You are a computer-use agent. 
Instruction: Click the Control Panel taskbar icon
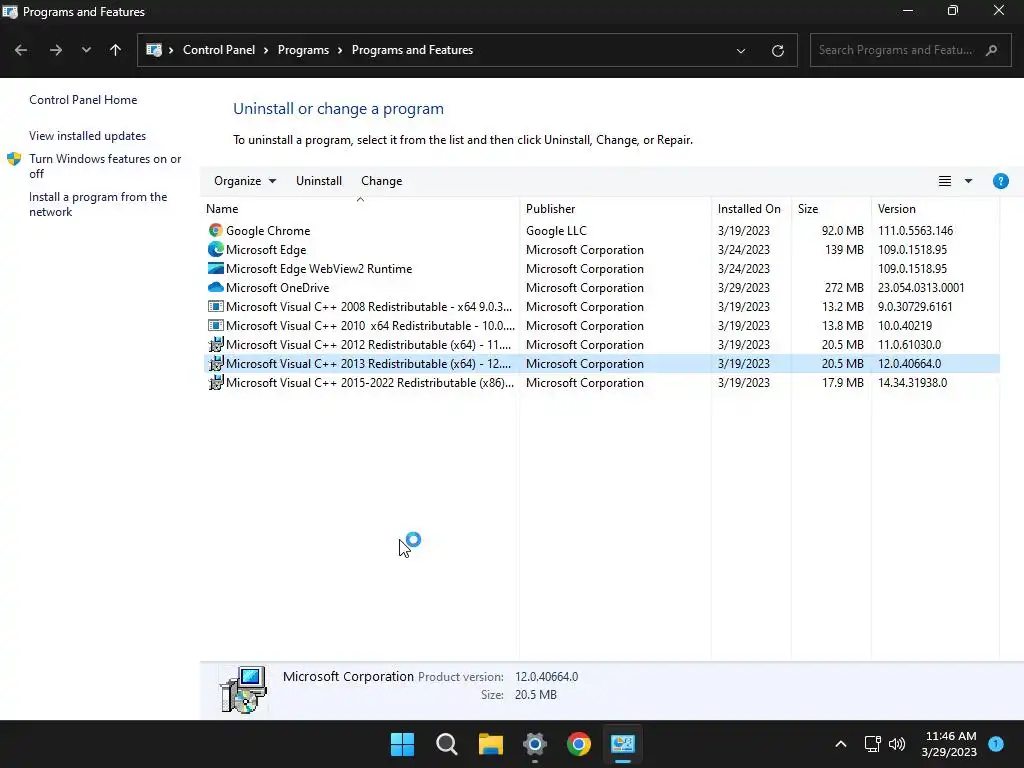(623, 744)
